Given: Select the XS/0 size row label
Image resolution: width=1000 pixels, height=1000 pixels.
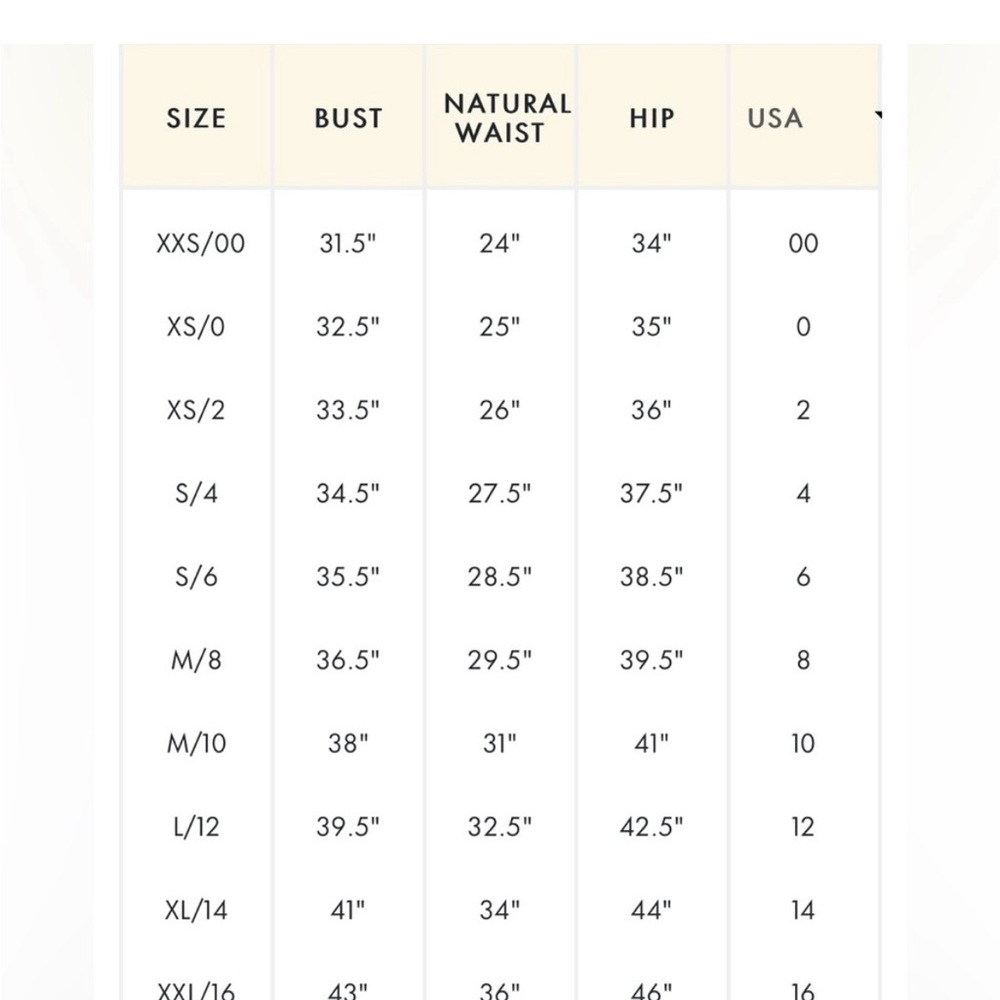Looking at the screenshot, I should tap(196, 327).
